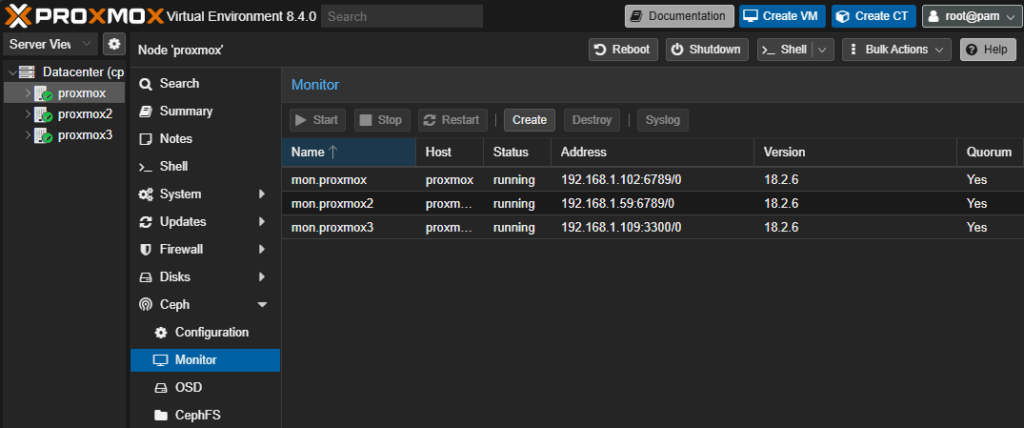Screen dimensions: 1024x428
Task: Expand the Disks submenu arrow
Action: [263, 277]
